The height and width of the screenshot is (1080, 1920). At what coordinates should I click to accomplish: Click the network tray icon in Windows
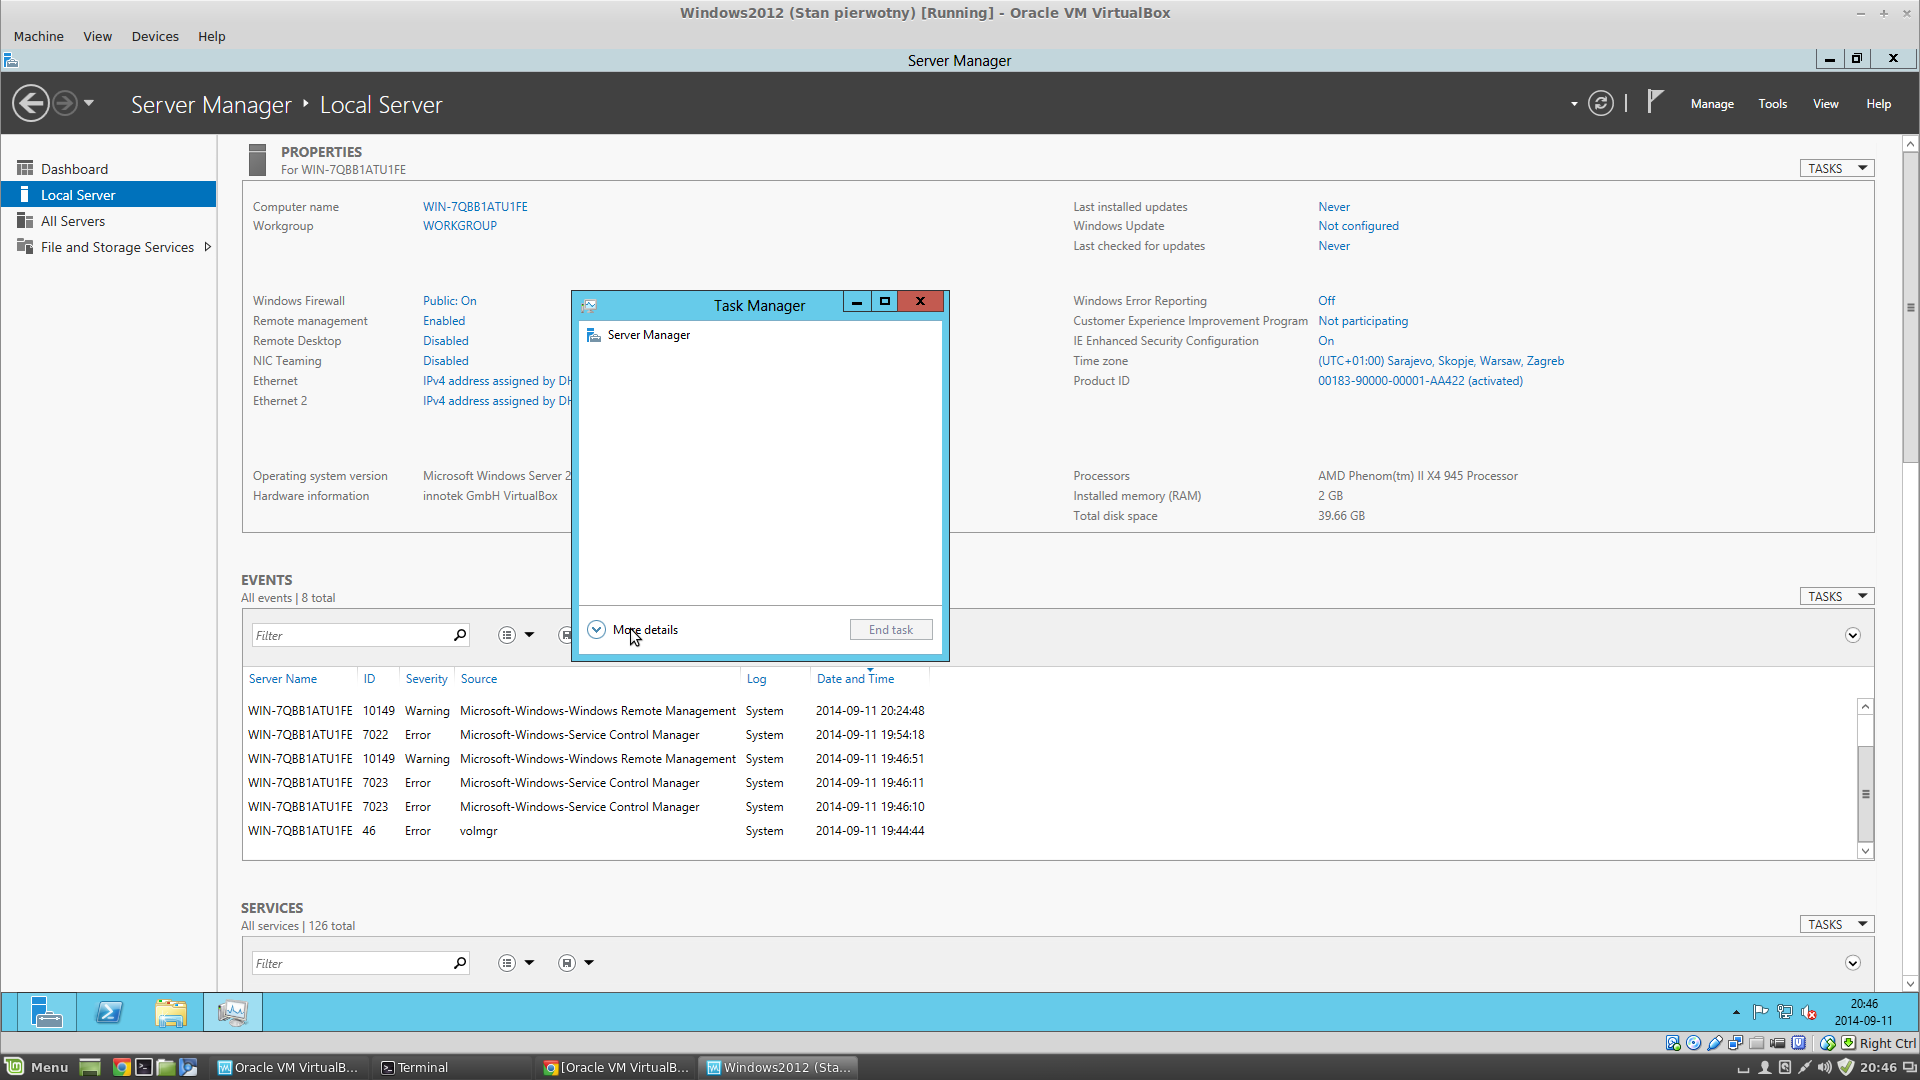click(1785, 1012)
